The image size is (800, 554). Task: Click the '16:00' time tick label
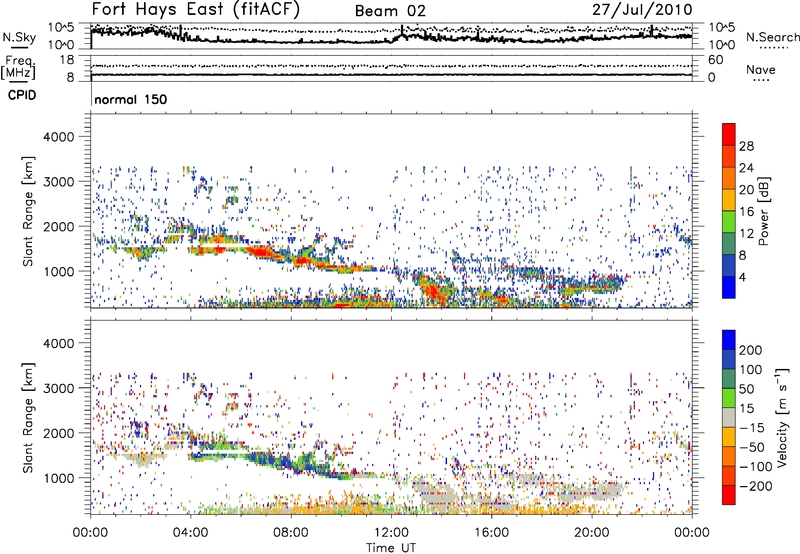(491, 533)
